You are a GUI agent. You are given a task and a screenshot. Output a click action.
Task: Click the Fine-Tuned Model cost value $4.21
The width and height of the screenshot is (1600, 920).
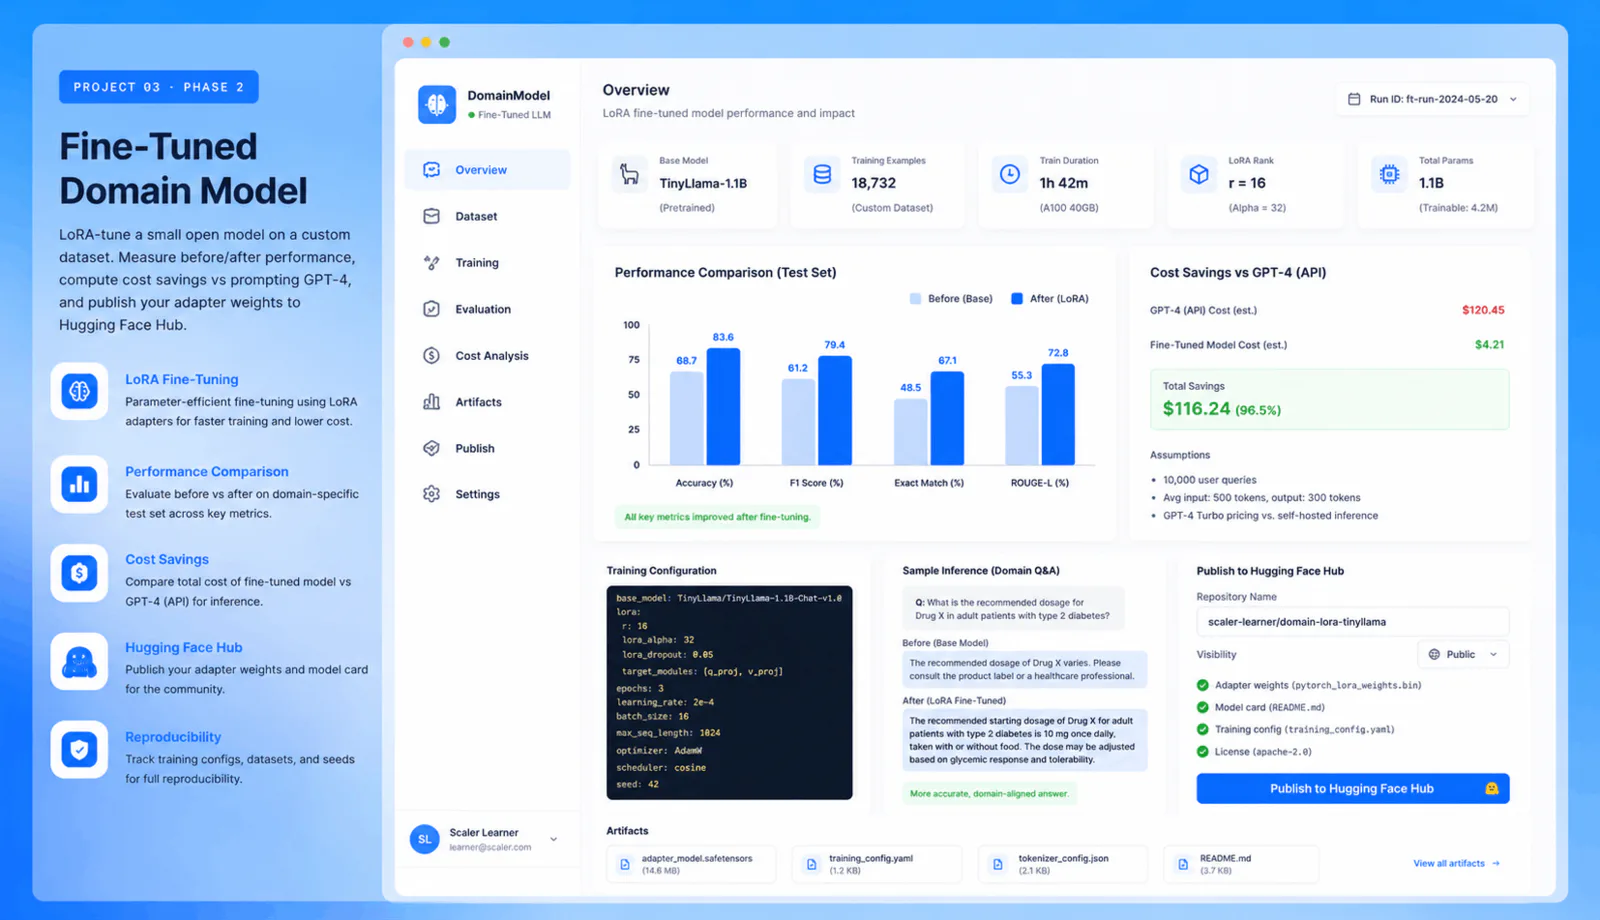pyautogui.click(x=1489, y=345)
